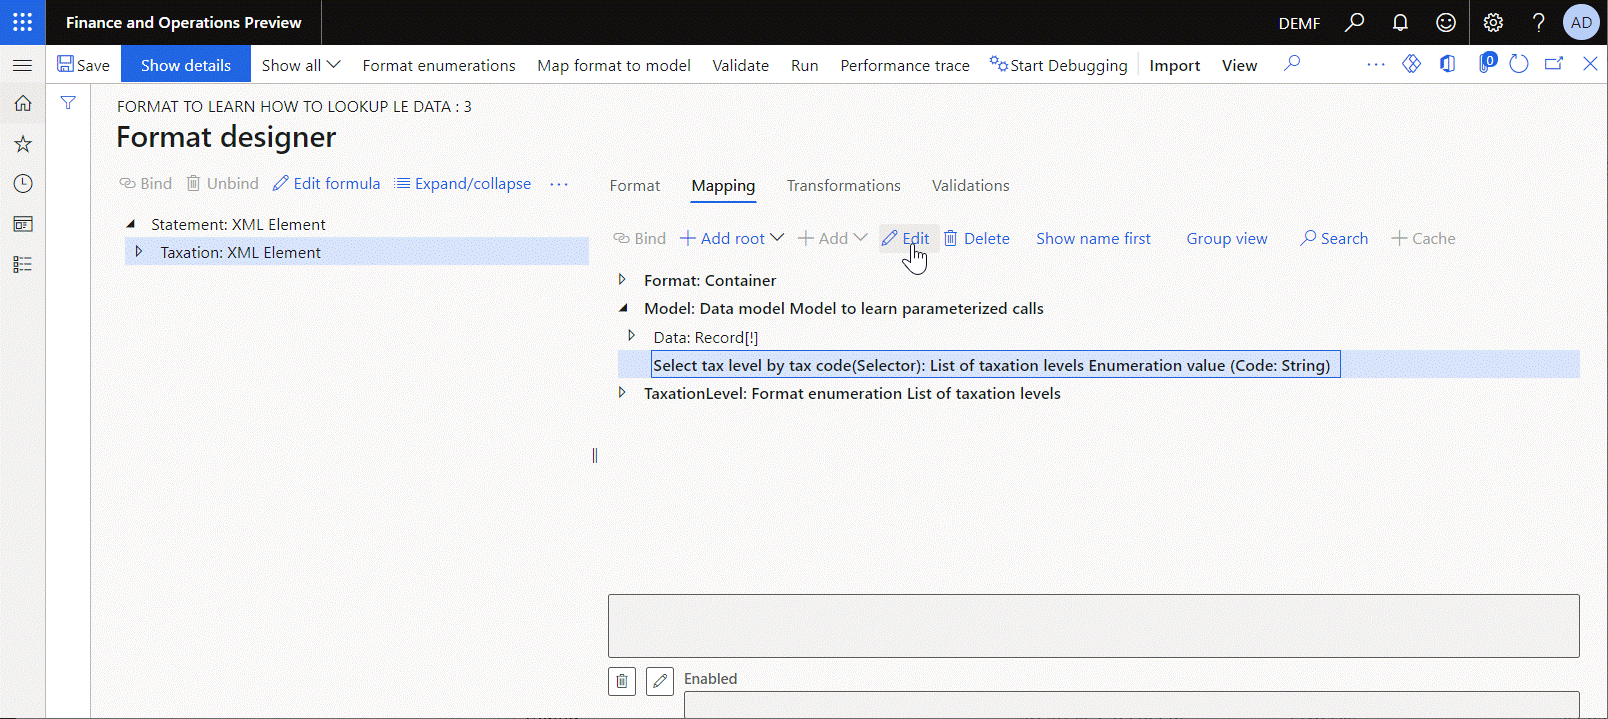Select Taxation: XML Element row

pos(357,252)
